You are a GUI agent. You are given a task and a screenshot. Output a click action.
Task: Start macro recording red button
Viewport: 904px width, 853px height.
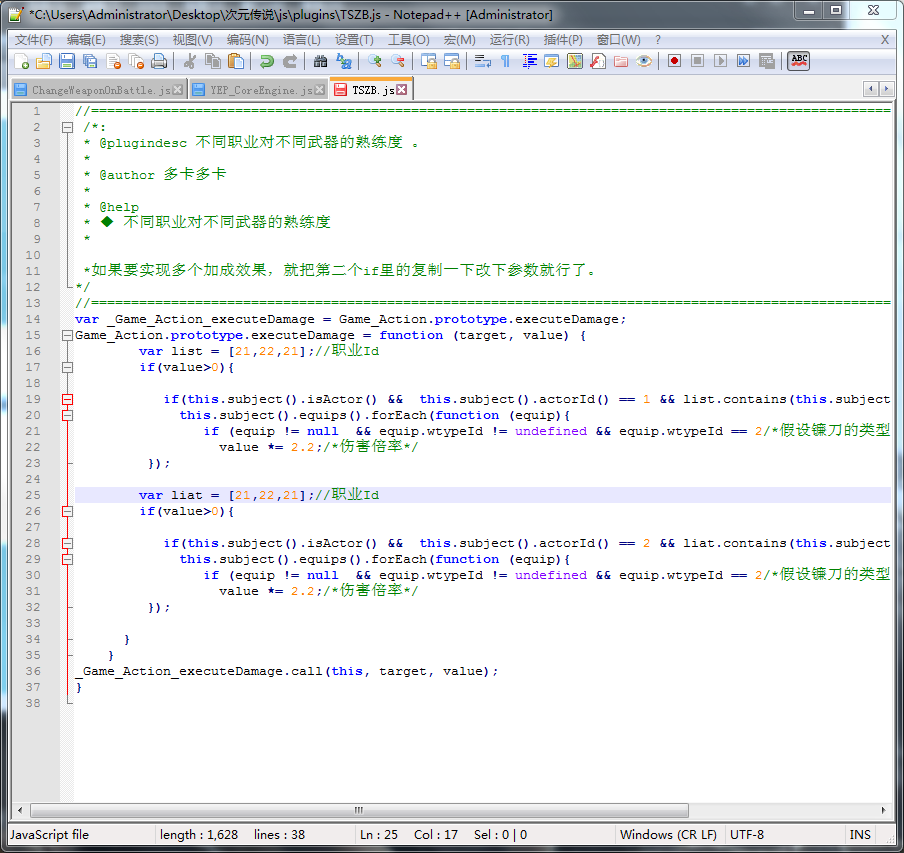[674, 61]
